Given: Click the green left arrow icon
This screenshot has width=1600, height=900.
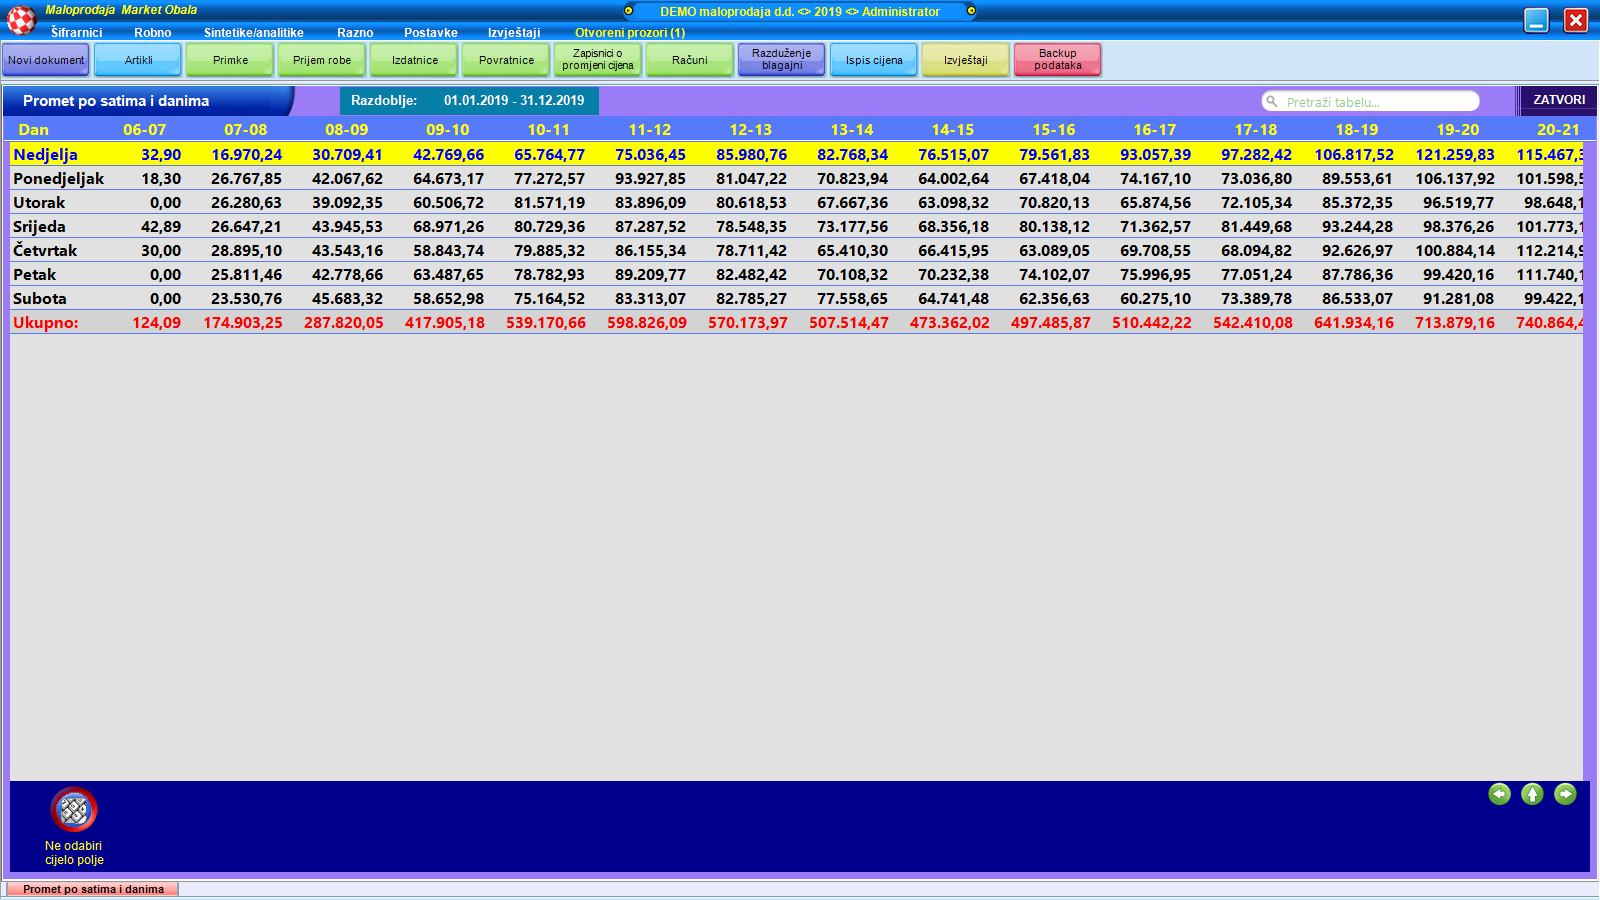Looking at the screenshot, I should click(x=1499, y=794).
